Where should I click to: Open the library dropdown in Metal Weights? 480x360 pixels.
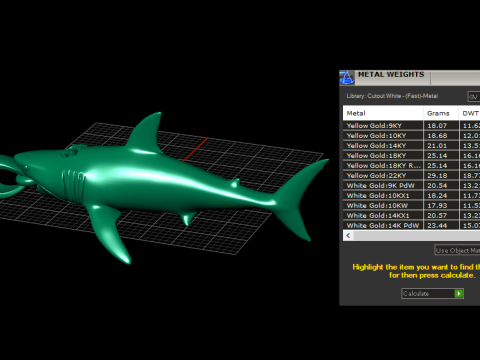(474, 97)
